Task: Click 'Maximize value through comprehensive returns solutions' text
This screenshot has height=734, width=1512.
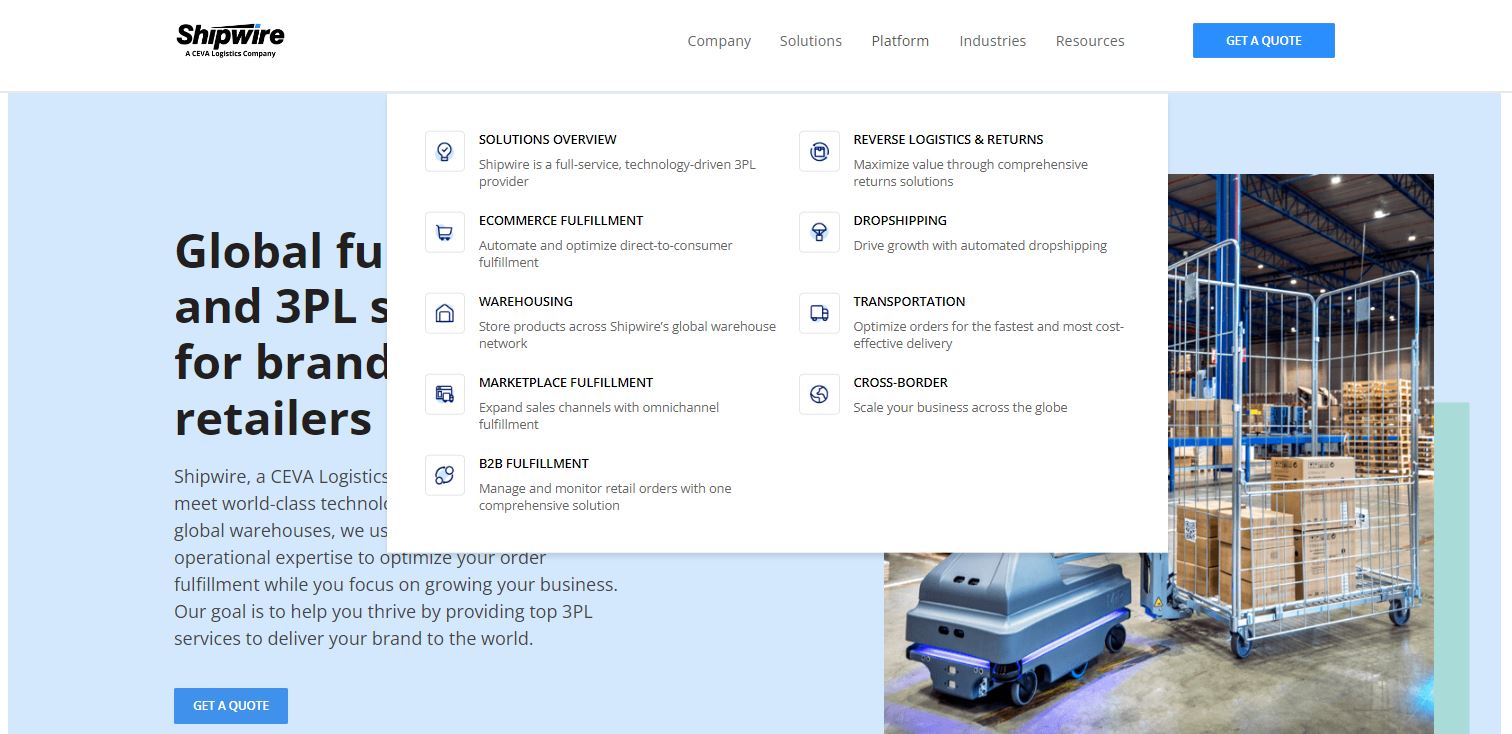Action: 970,173
